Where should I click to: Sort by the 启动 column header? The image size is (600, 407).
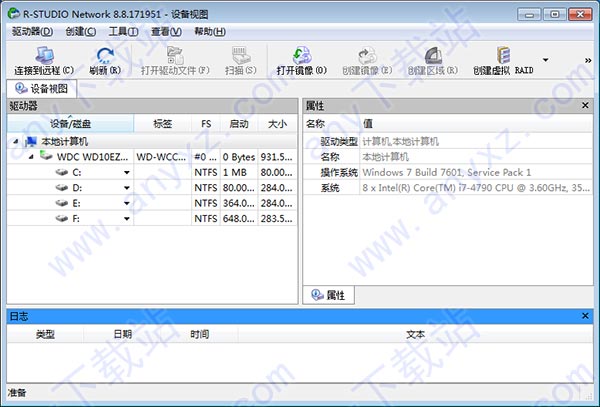coord(239,124)
